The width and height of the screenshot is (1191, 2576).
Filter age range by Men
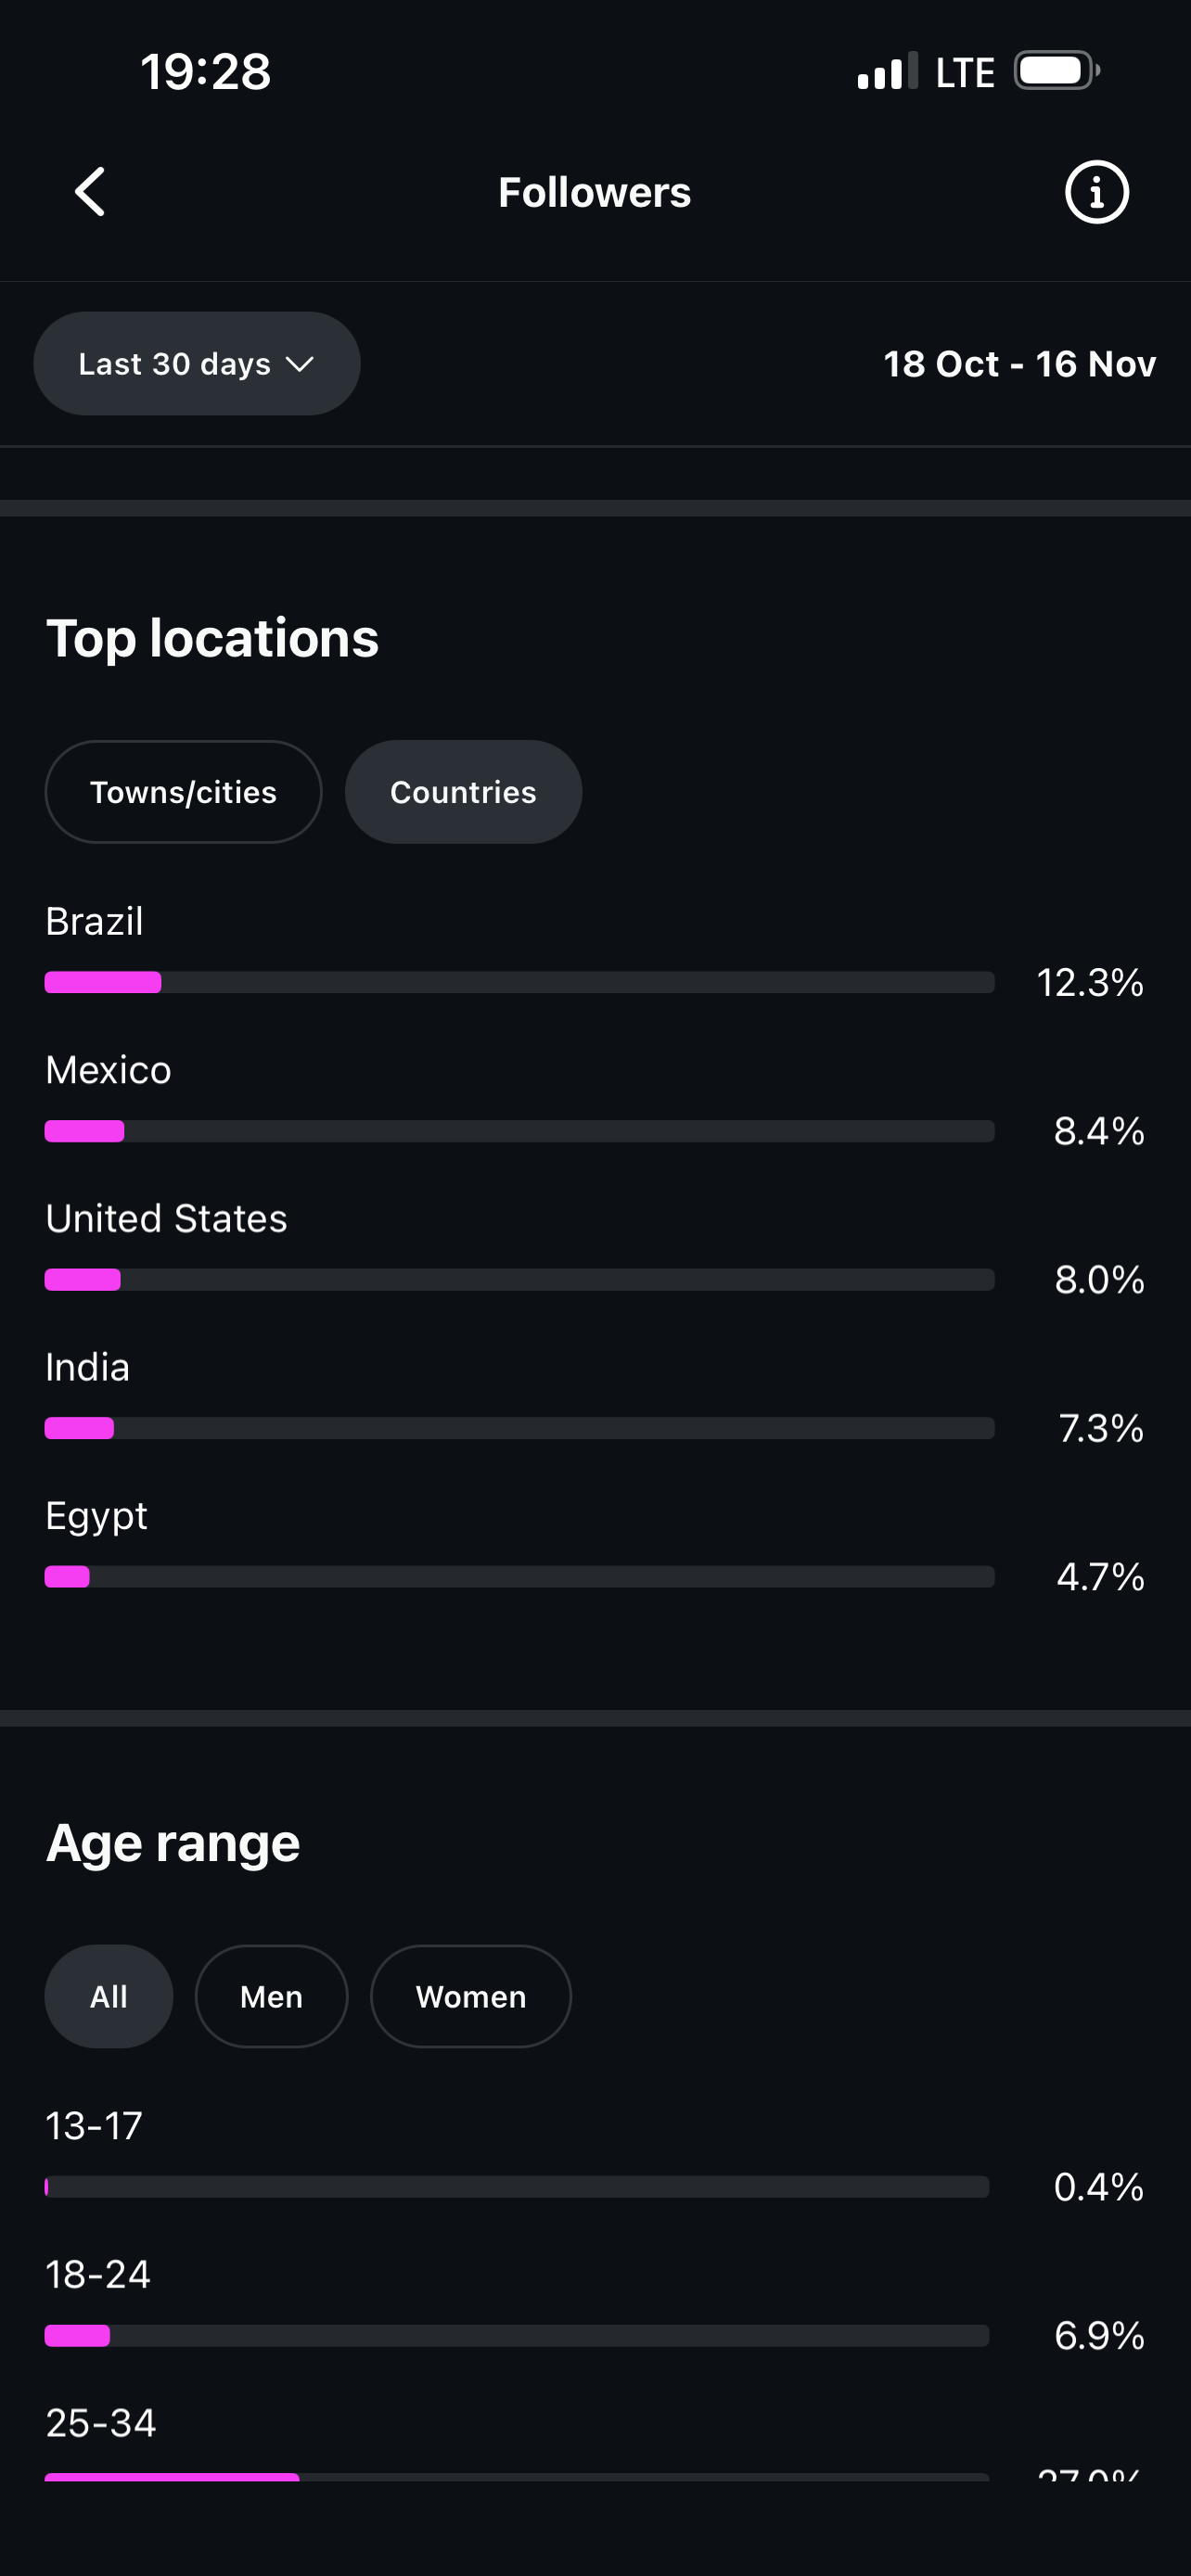271,1996
